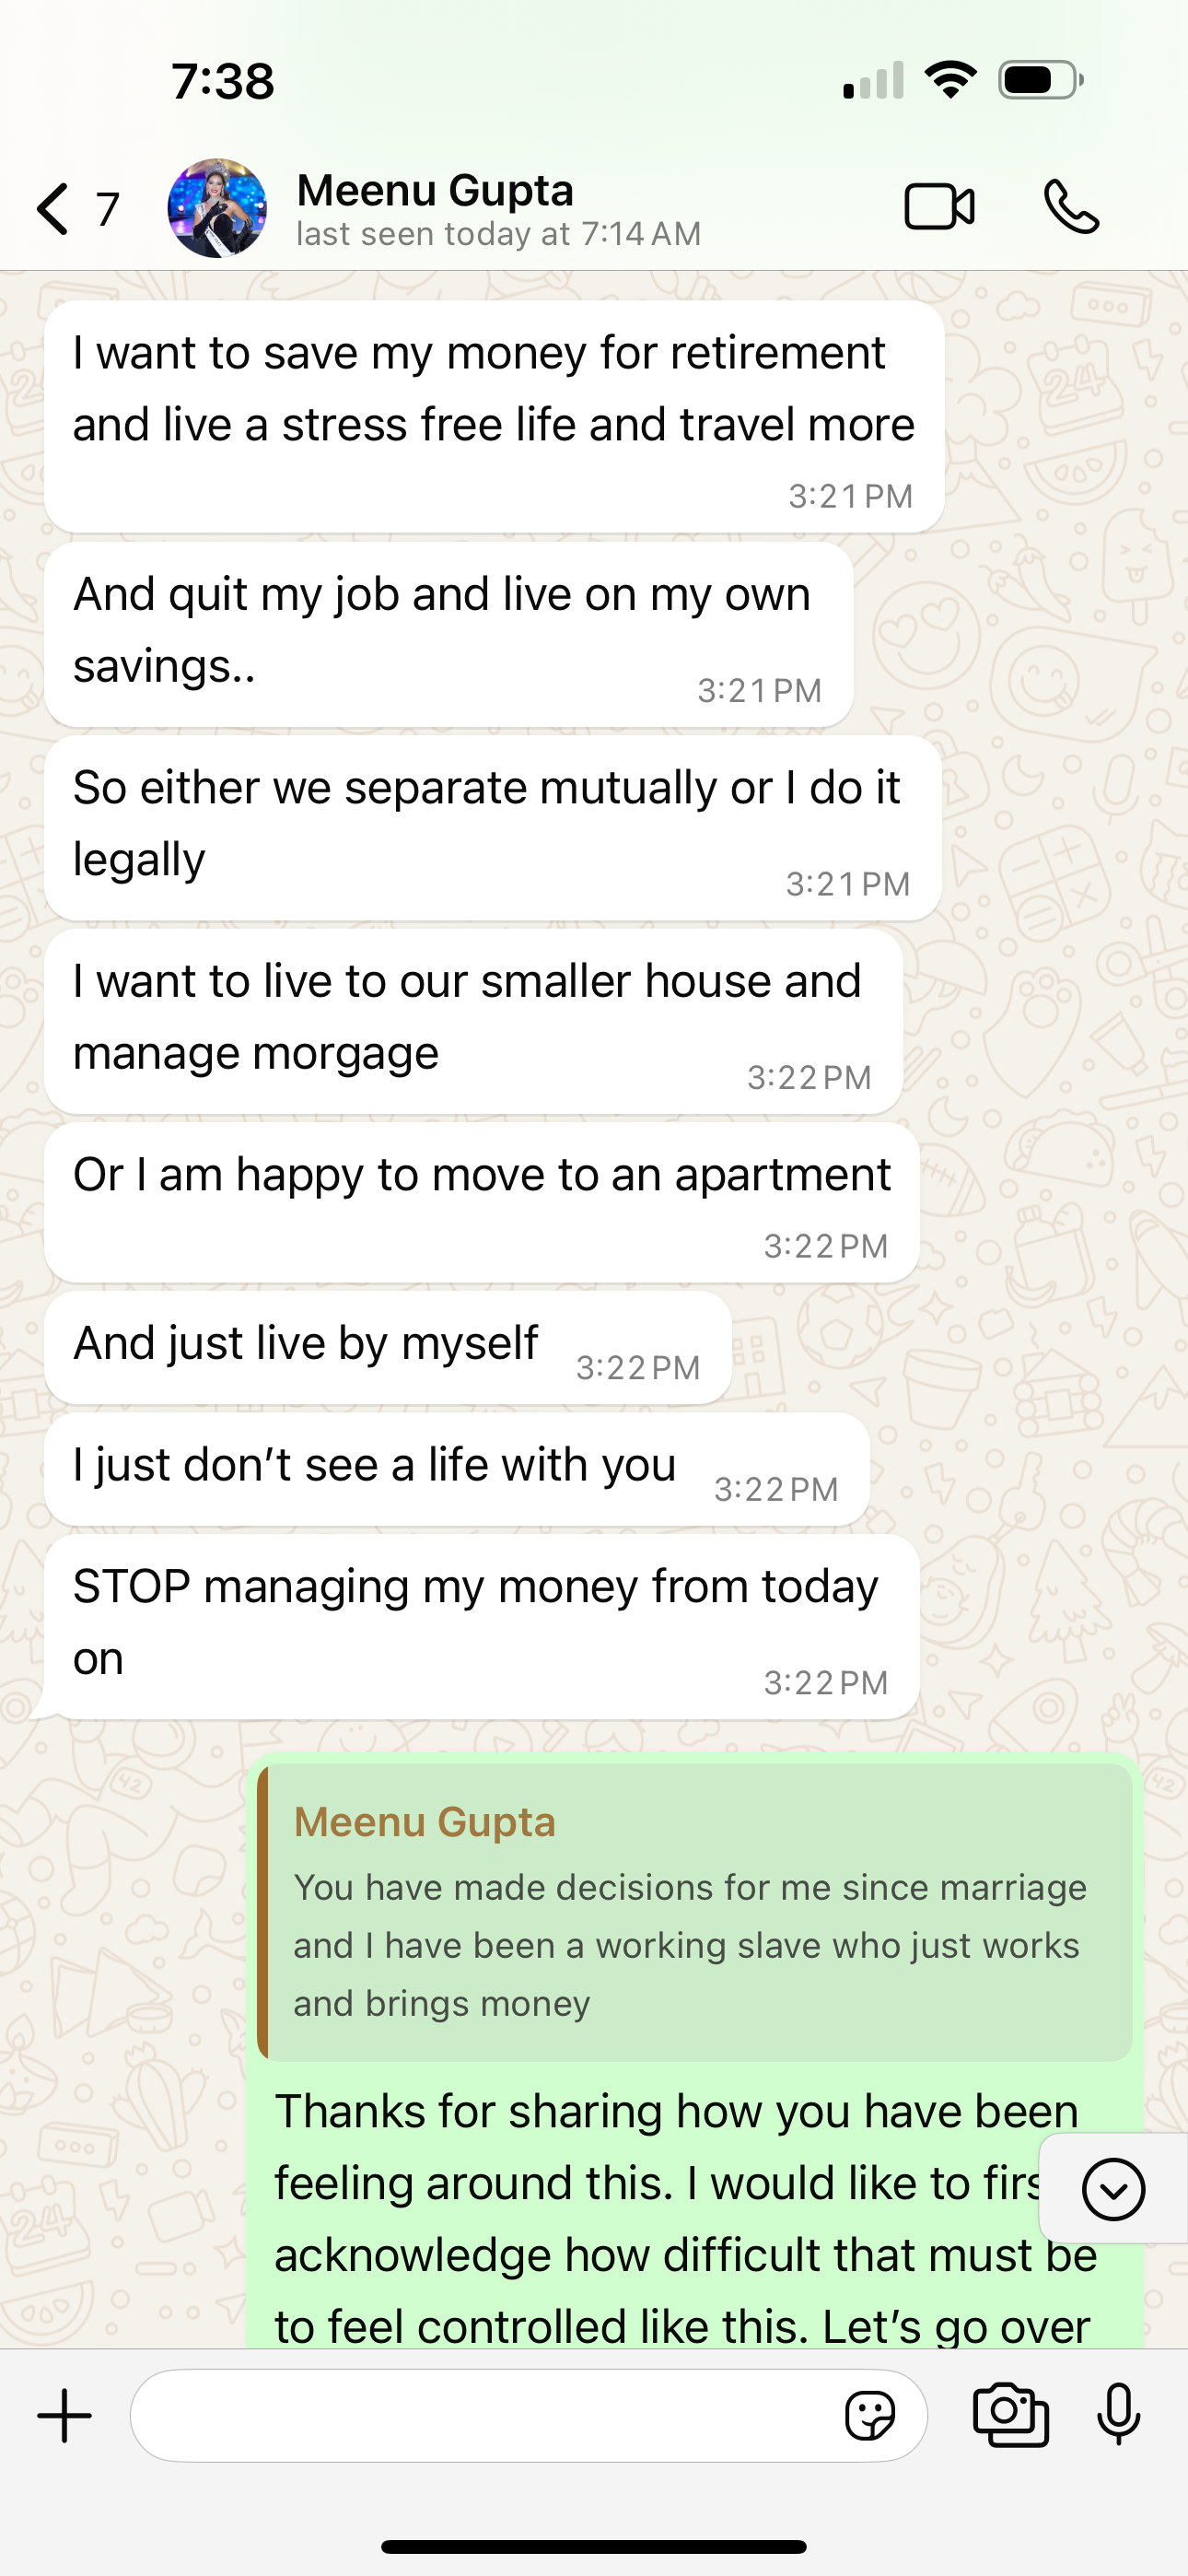Start a video call with Meenu Gupta
1188x2576 pixels.
[939, 207]
